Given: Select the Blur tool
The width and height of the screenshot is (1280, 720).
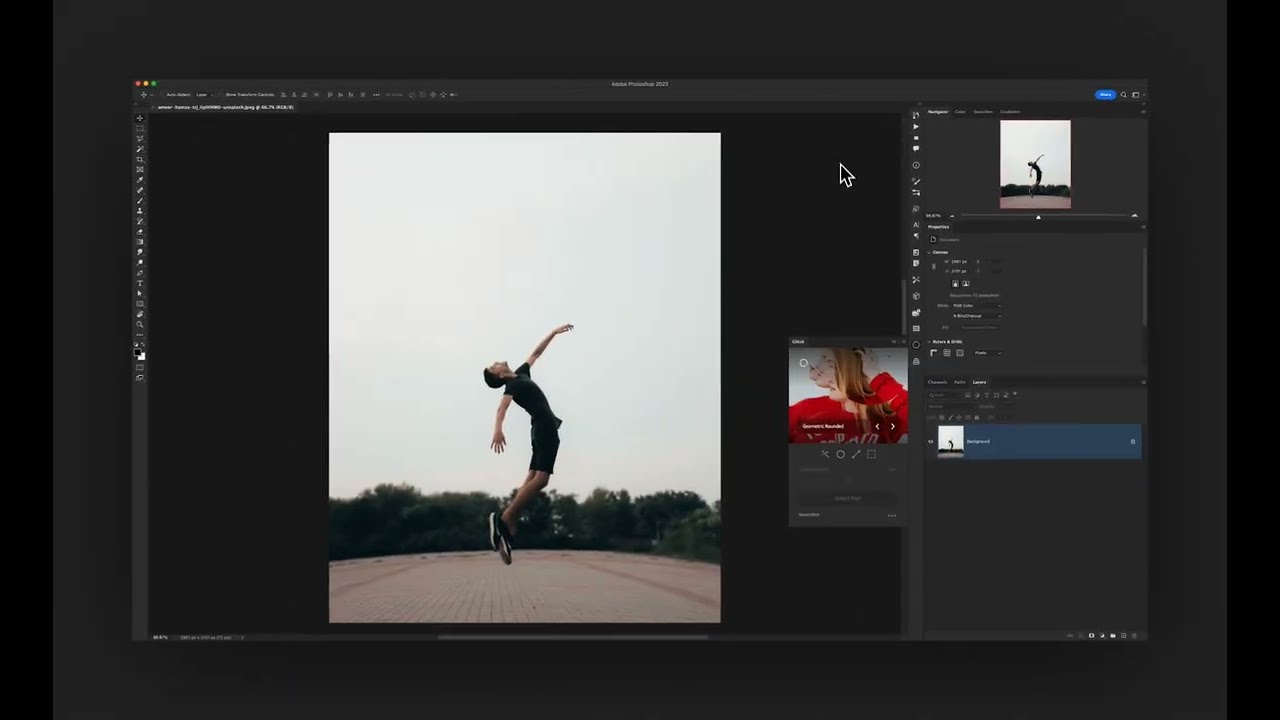Looking at the screenshot, I should [x=139, y=252].
